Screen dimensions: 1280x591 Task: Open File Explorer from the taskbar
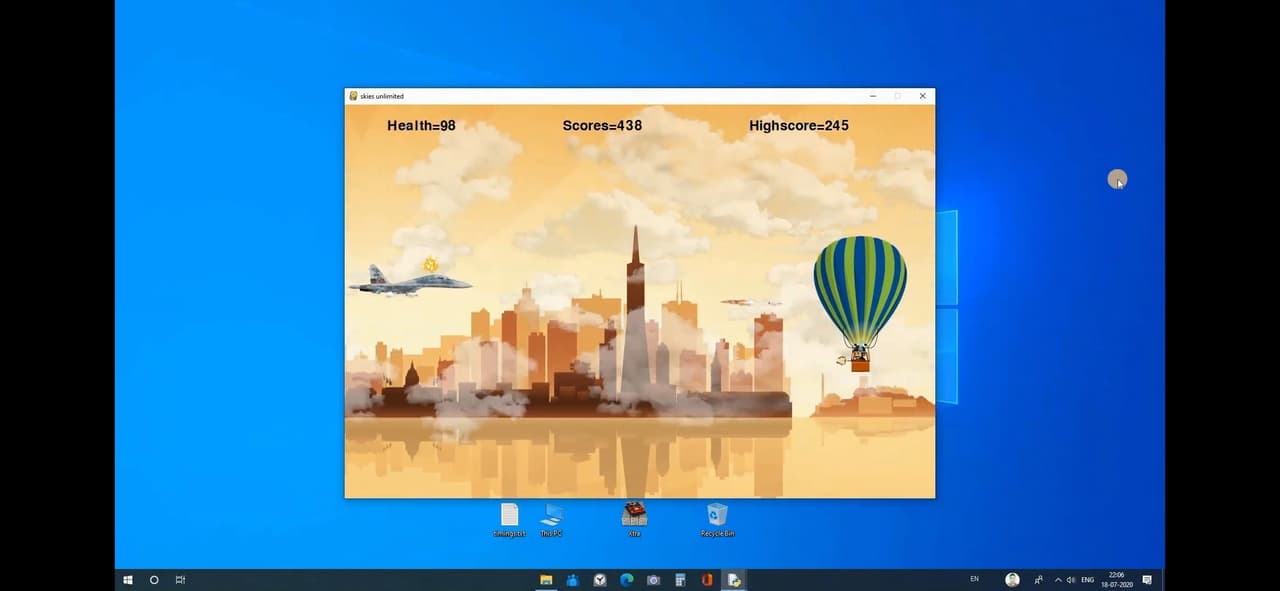[546, 580]
